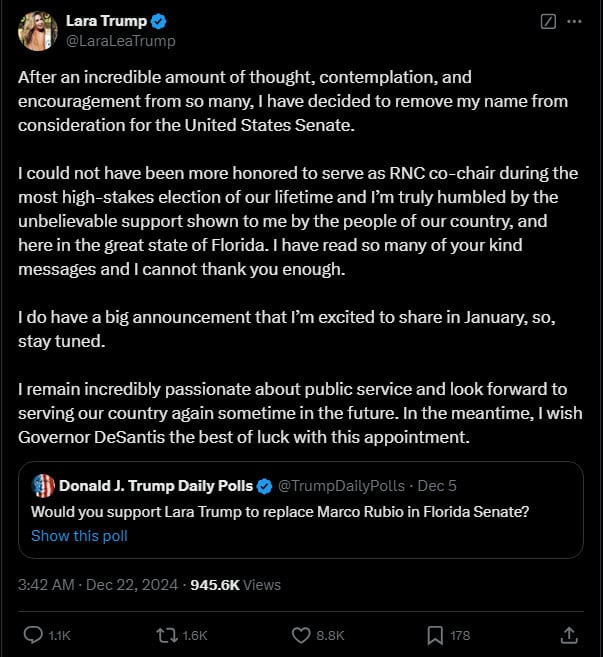Click the Trump Daily Polls avatar
The height and width of the screenshot is (657, 603).
click(x=43, y=486)
